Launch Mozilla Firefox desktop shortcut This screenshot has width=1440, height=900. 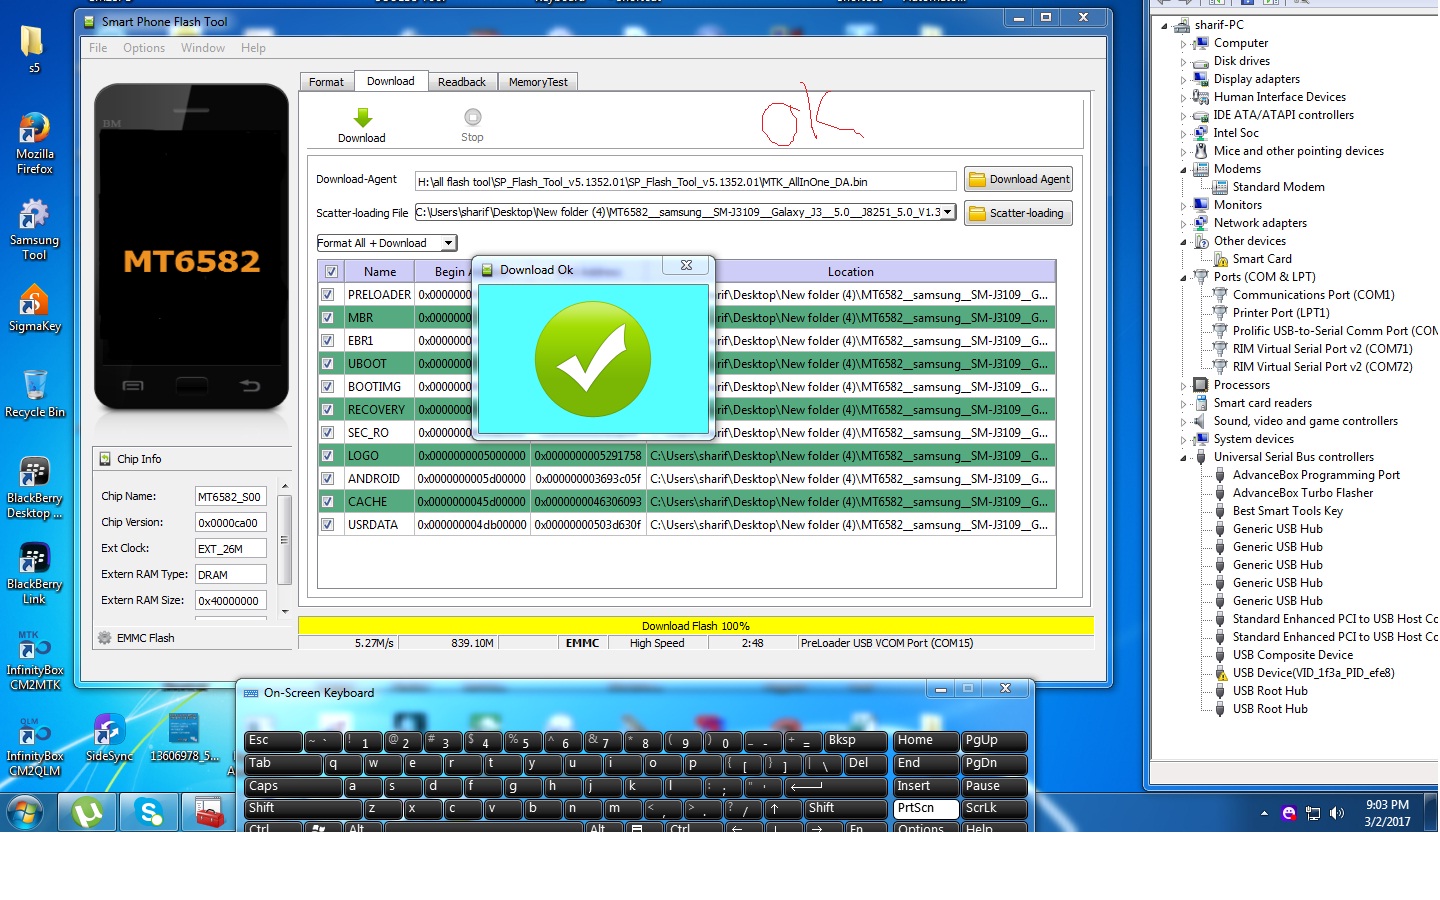point(34,143)
